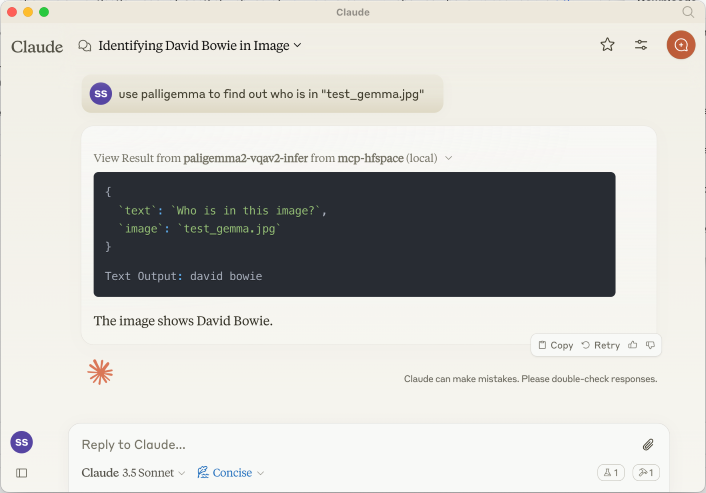Click the MCP tools hammer badge

click(x=609, y=473)
